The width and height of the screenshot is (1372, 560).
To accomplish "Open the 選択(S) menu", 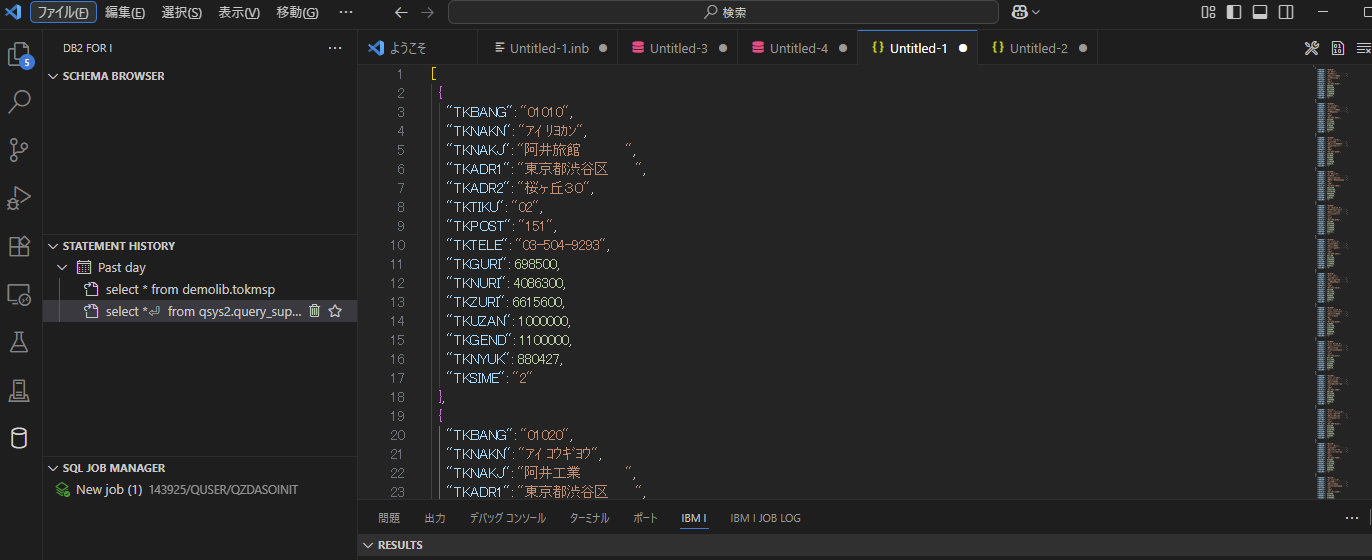I will [x=182, y=12].
